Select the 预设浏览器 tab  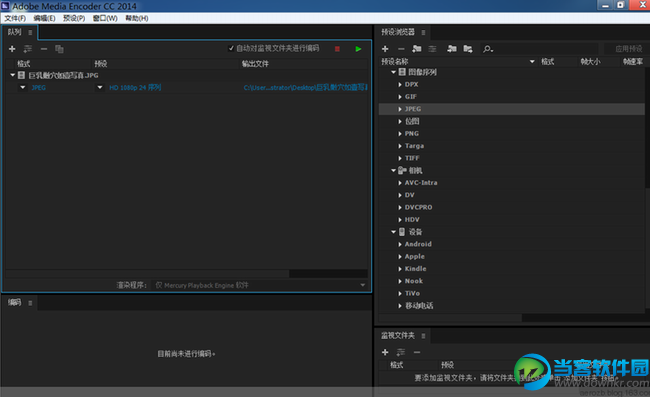pyautogui.click(x=398, y=32)
